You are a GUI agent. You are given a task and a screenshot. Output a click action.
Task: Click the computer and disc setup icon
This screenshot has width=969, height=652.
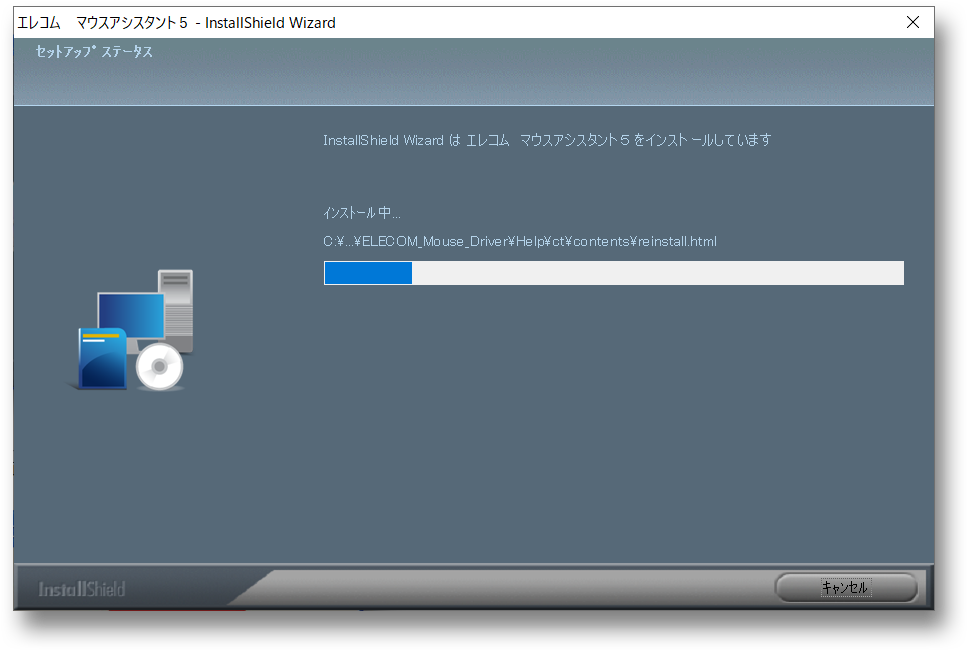tap(131, 330)
